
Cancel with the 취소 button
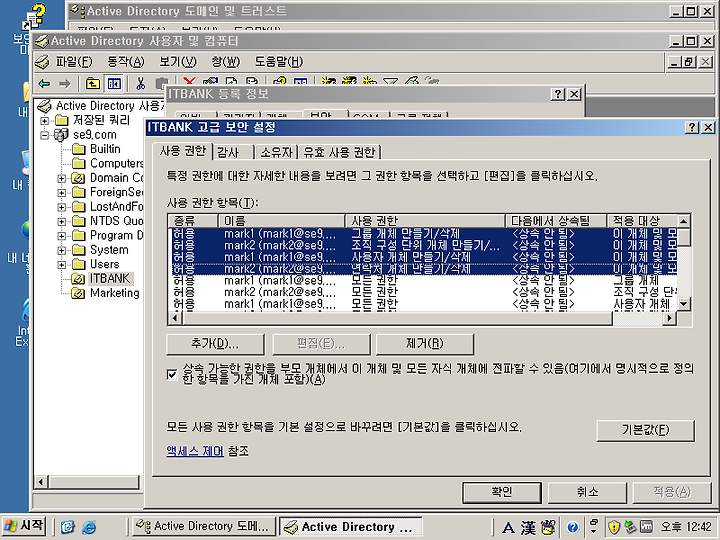tap(587, 492)
